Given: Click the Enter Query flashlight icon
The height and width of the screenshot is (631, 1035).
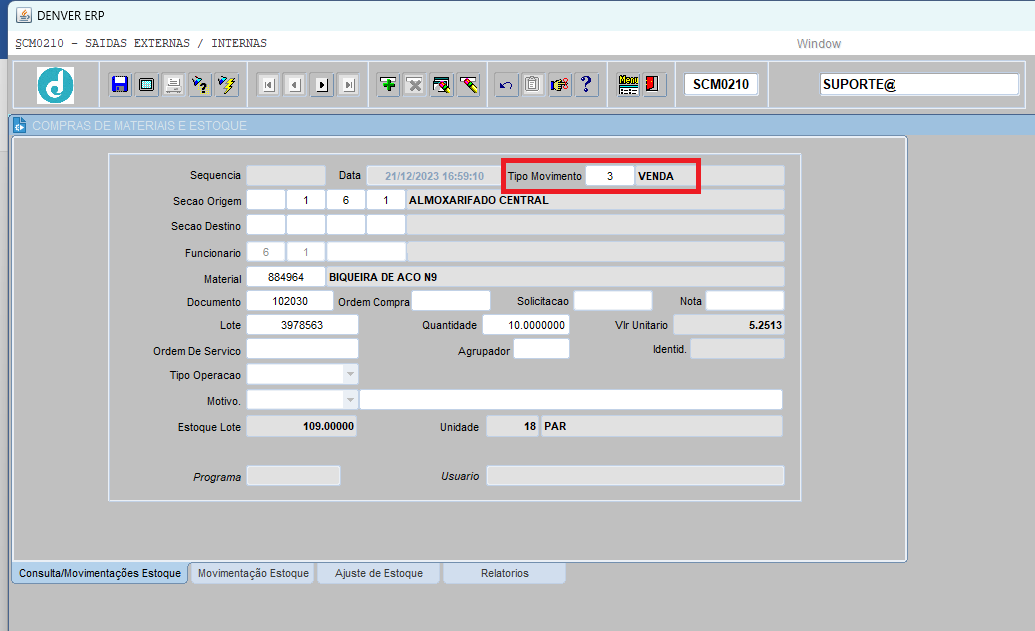Looking at the screenshot, I should pos(200,84).
